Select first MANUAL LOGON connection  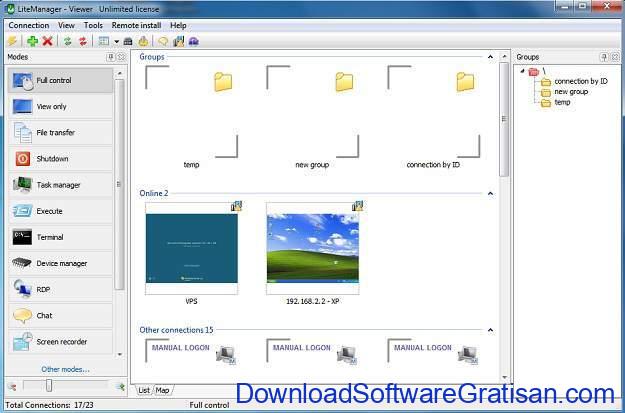click(191, 353)
